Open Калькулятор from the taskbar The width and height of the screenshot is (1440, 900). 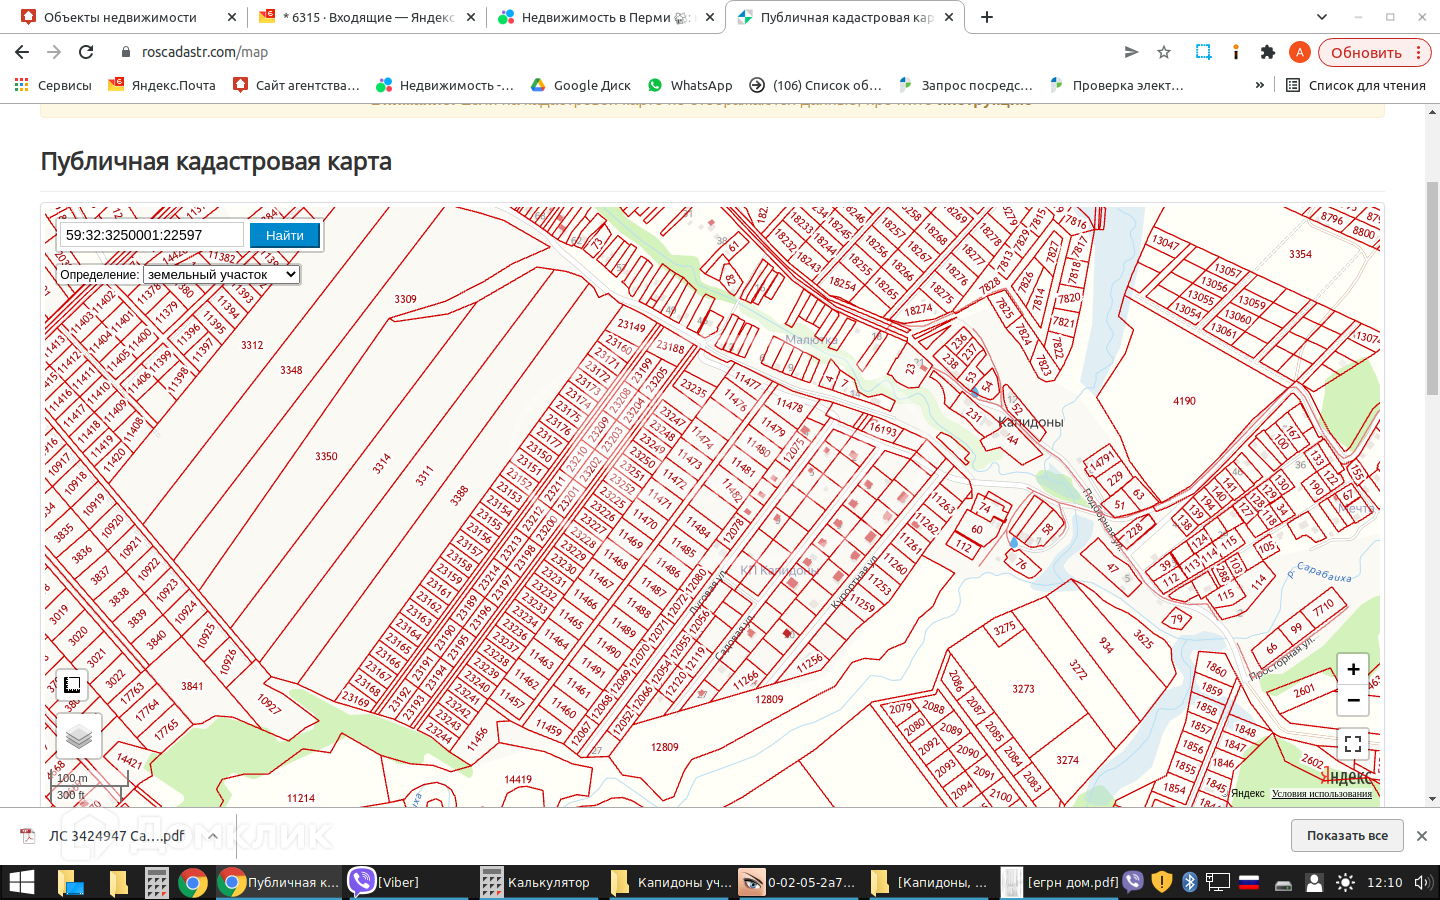click(537, 882)
